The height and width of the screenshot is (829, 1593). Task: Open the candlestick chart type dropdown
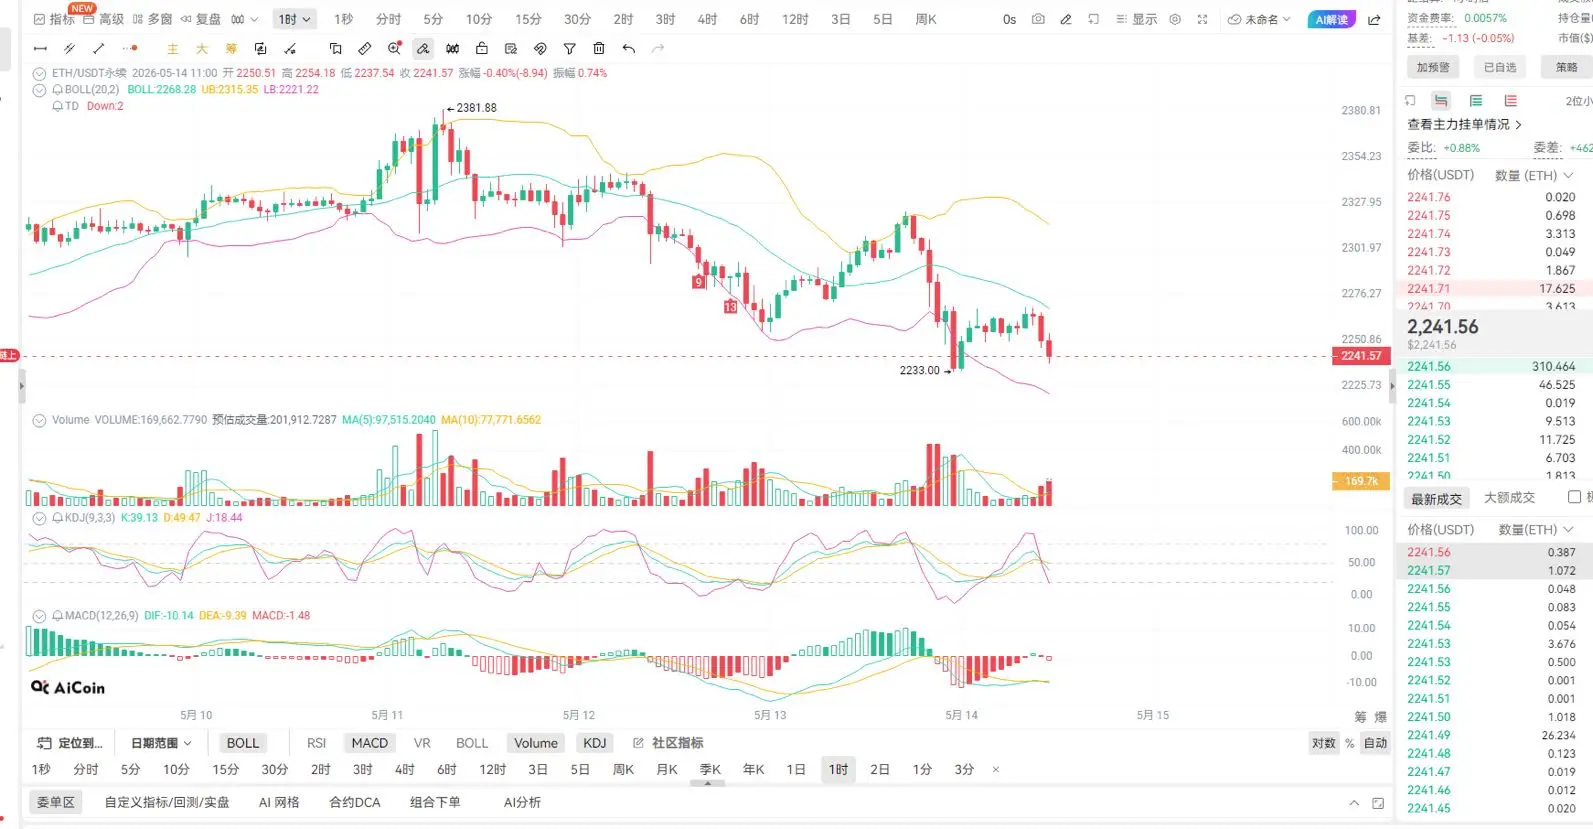tap(245, 19)
